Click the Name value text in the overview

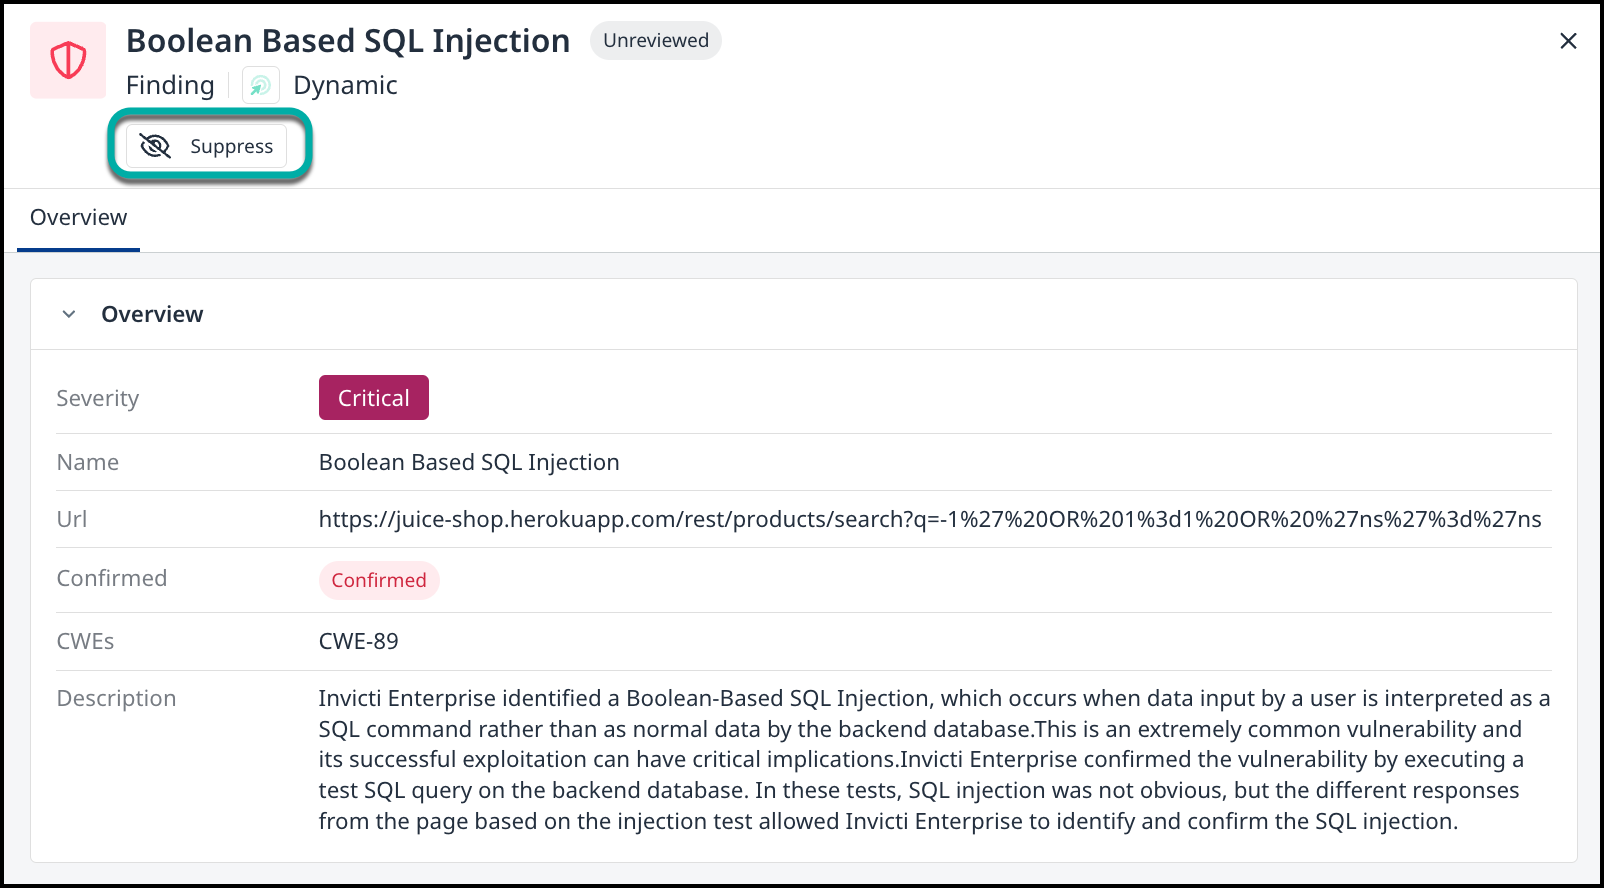(468, 462)
